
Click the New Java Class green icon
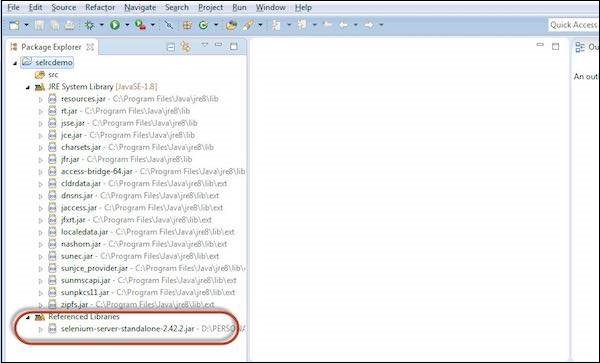click(x=204, y=25)
